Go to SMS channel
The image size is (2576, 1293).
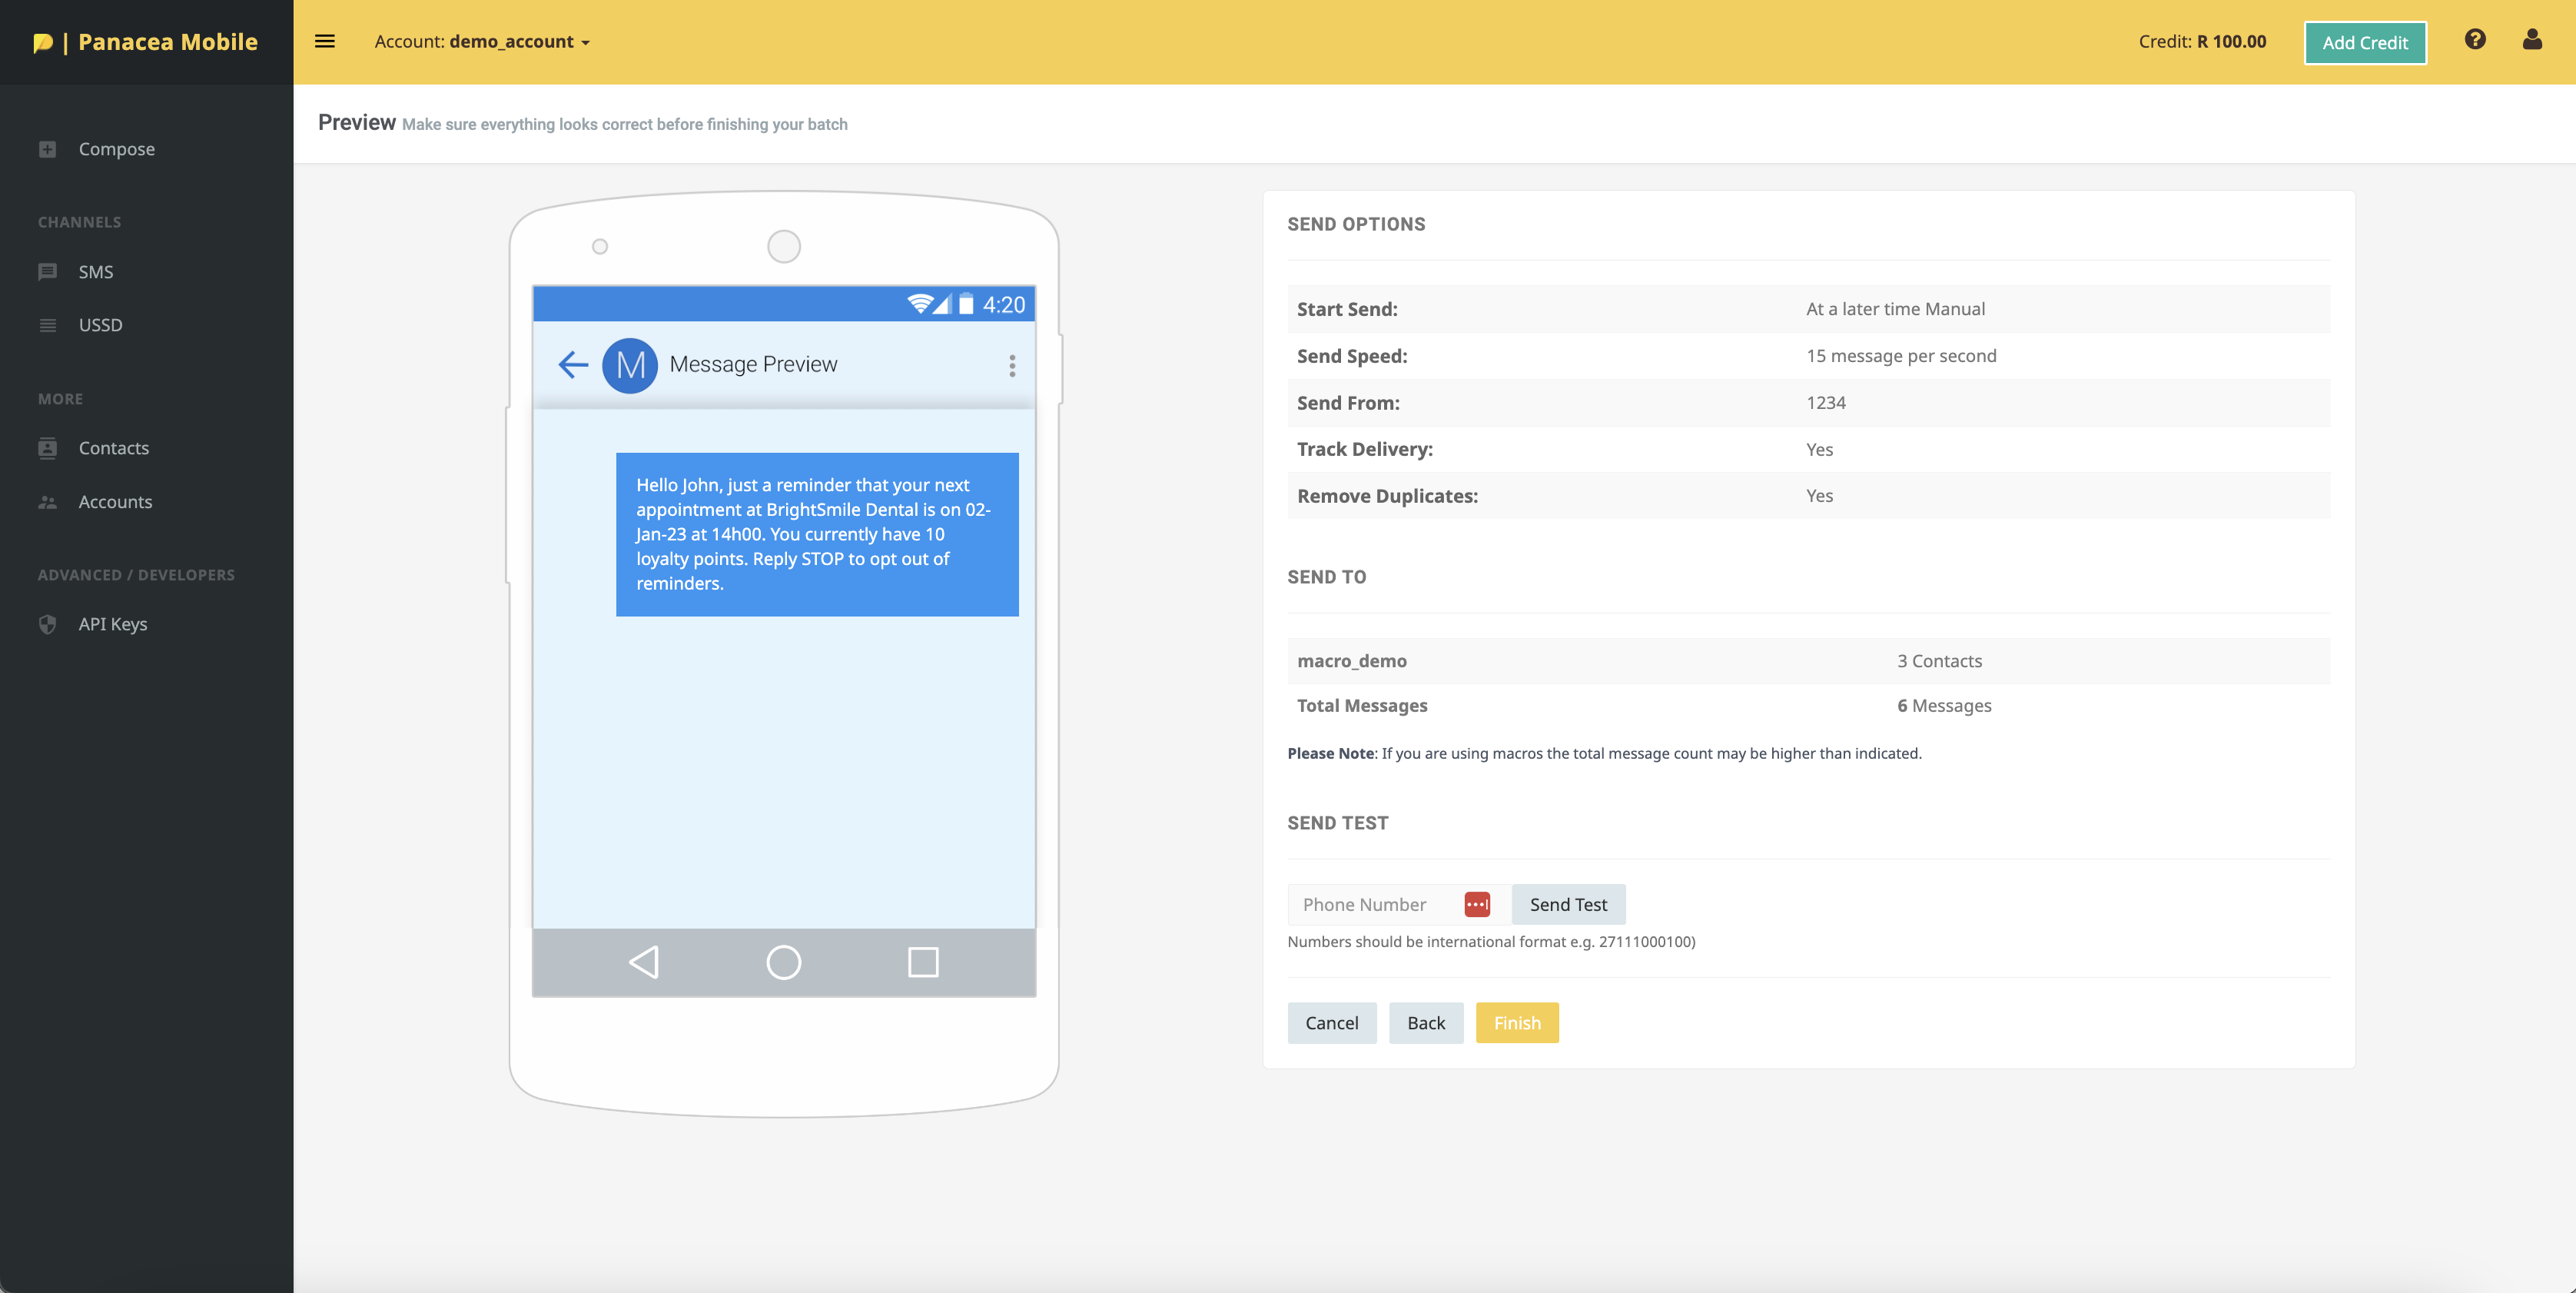point(95,272)
